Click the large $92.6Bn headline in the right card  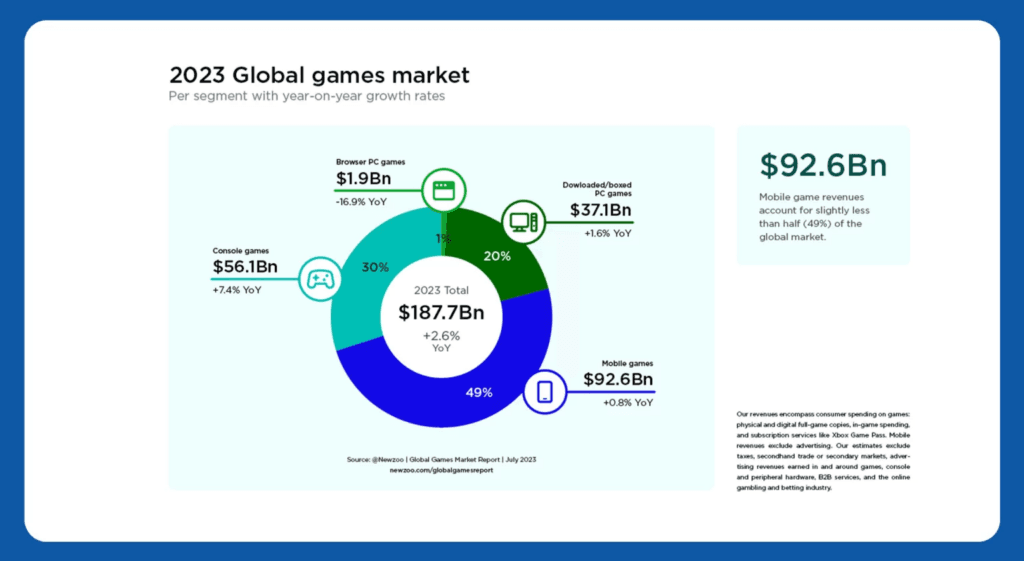822,164
